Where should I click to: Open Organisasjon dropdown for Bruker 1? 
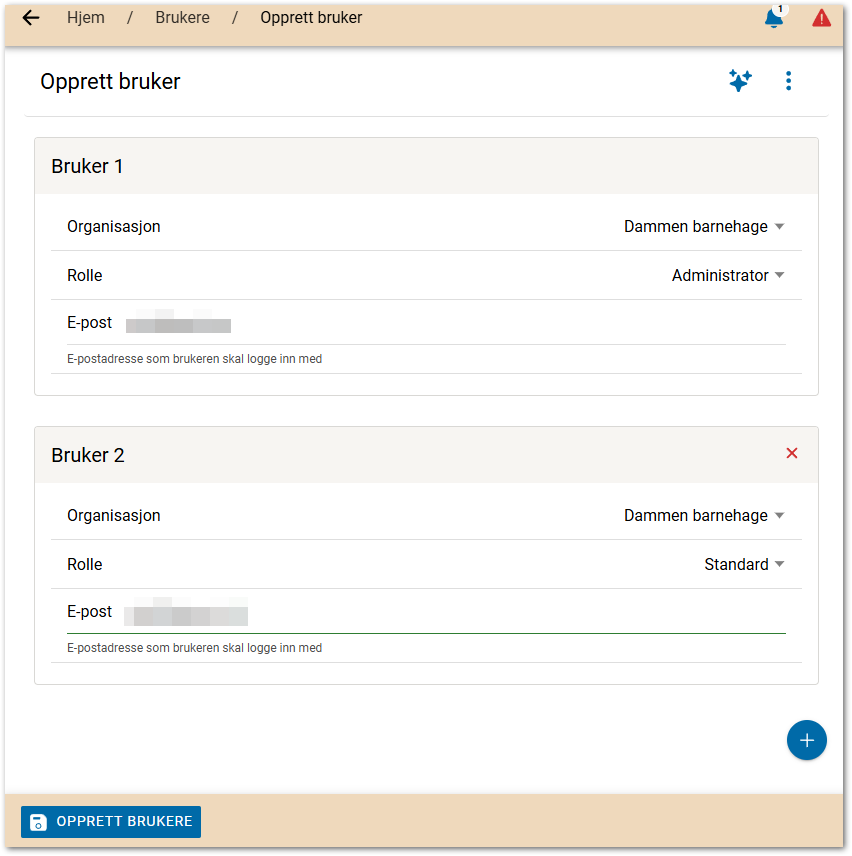pos(703,227)
